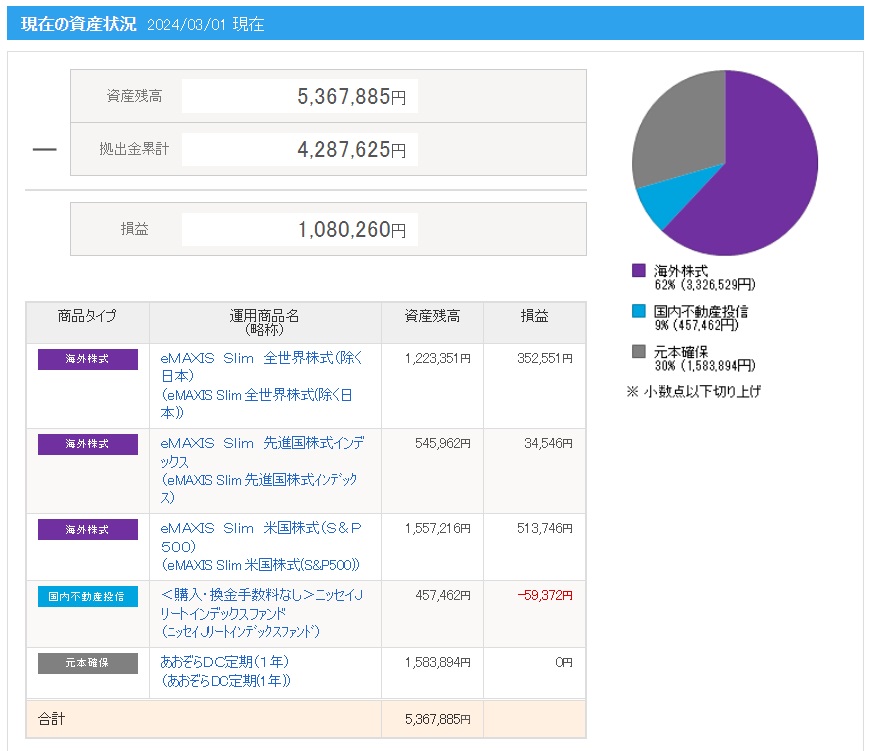Image resolution: width=871 pixels, height=751 pixels.
Task: Click the blue legend swatch for 国内不動産投信
Action: coord(639,312)
